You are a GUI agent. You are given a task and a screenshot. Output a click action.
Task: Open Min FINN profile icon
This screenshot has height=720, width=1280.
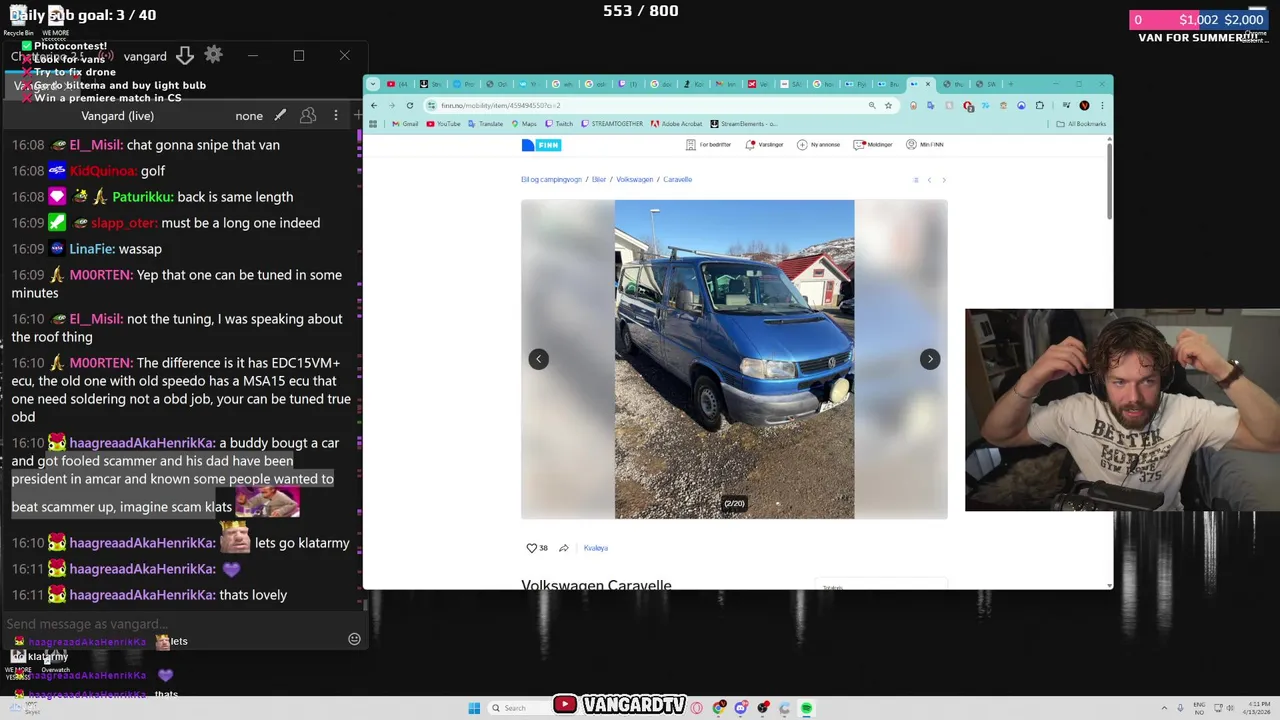(911, 145)
